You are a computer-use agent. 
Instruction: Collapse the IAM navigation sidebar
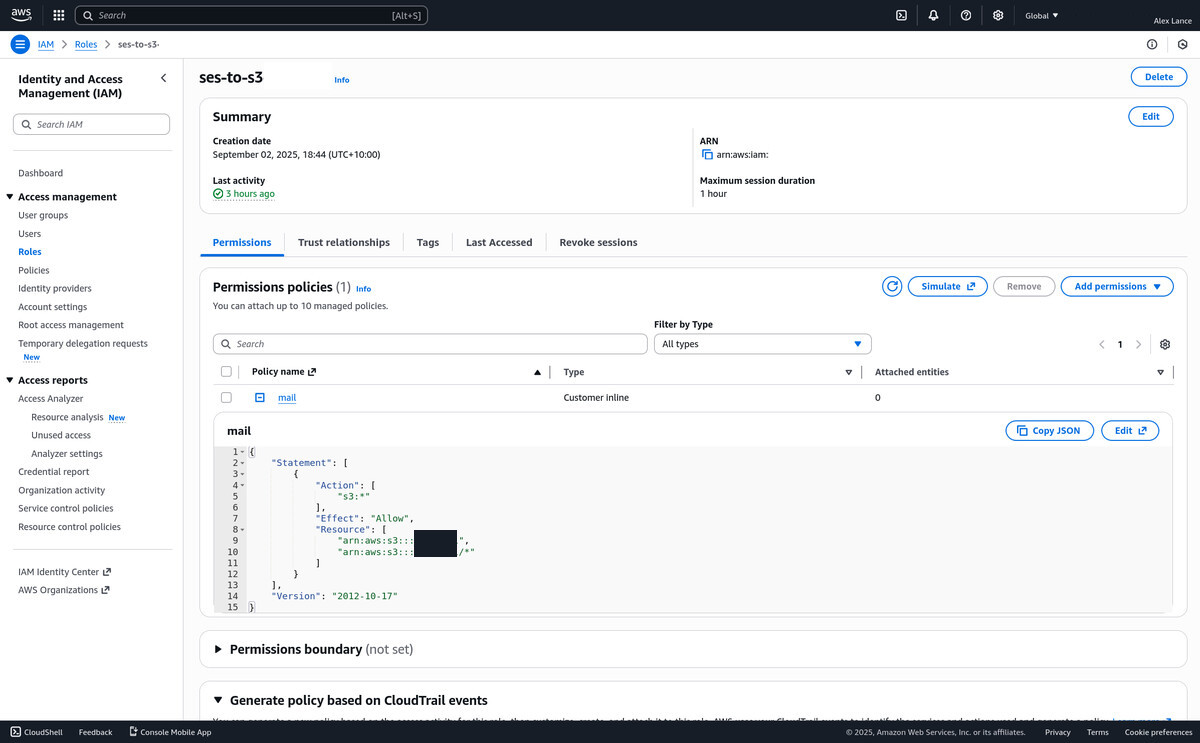pos(164,78)
